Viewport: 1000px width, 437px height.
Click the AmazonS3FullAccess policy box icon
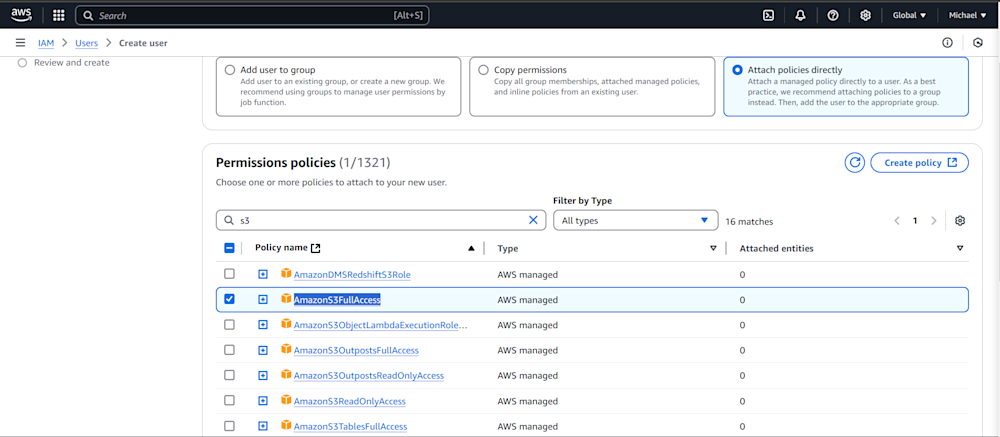pos(286,299)
